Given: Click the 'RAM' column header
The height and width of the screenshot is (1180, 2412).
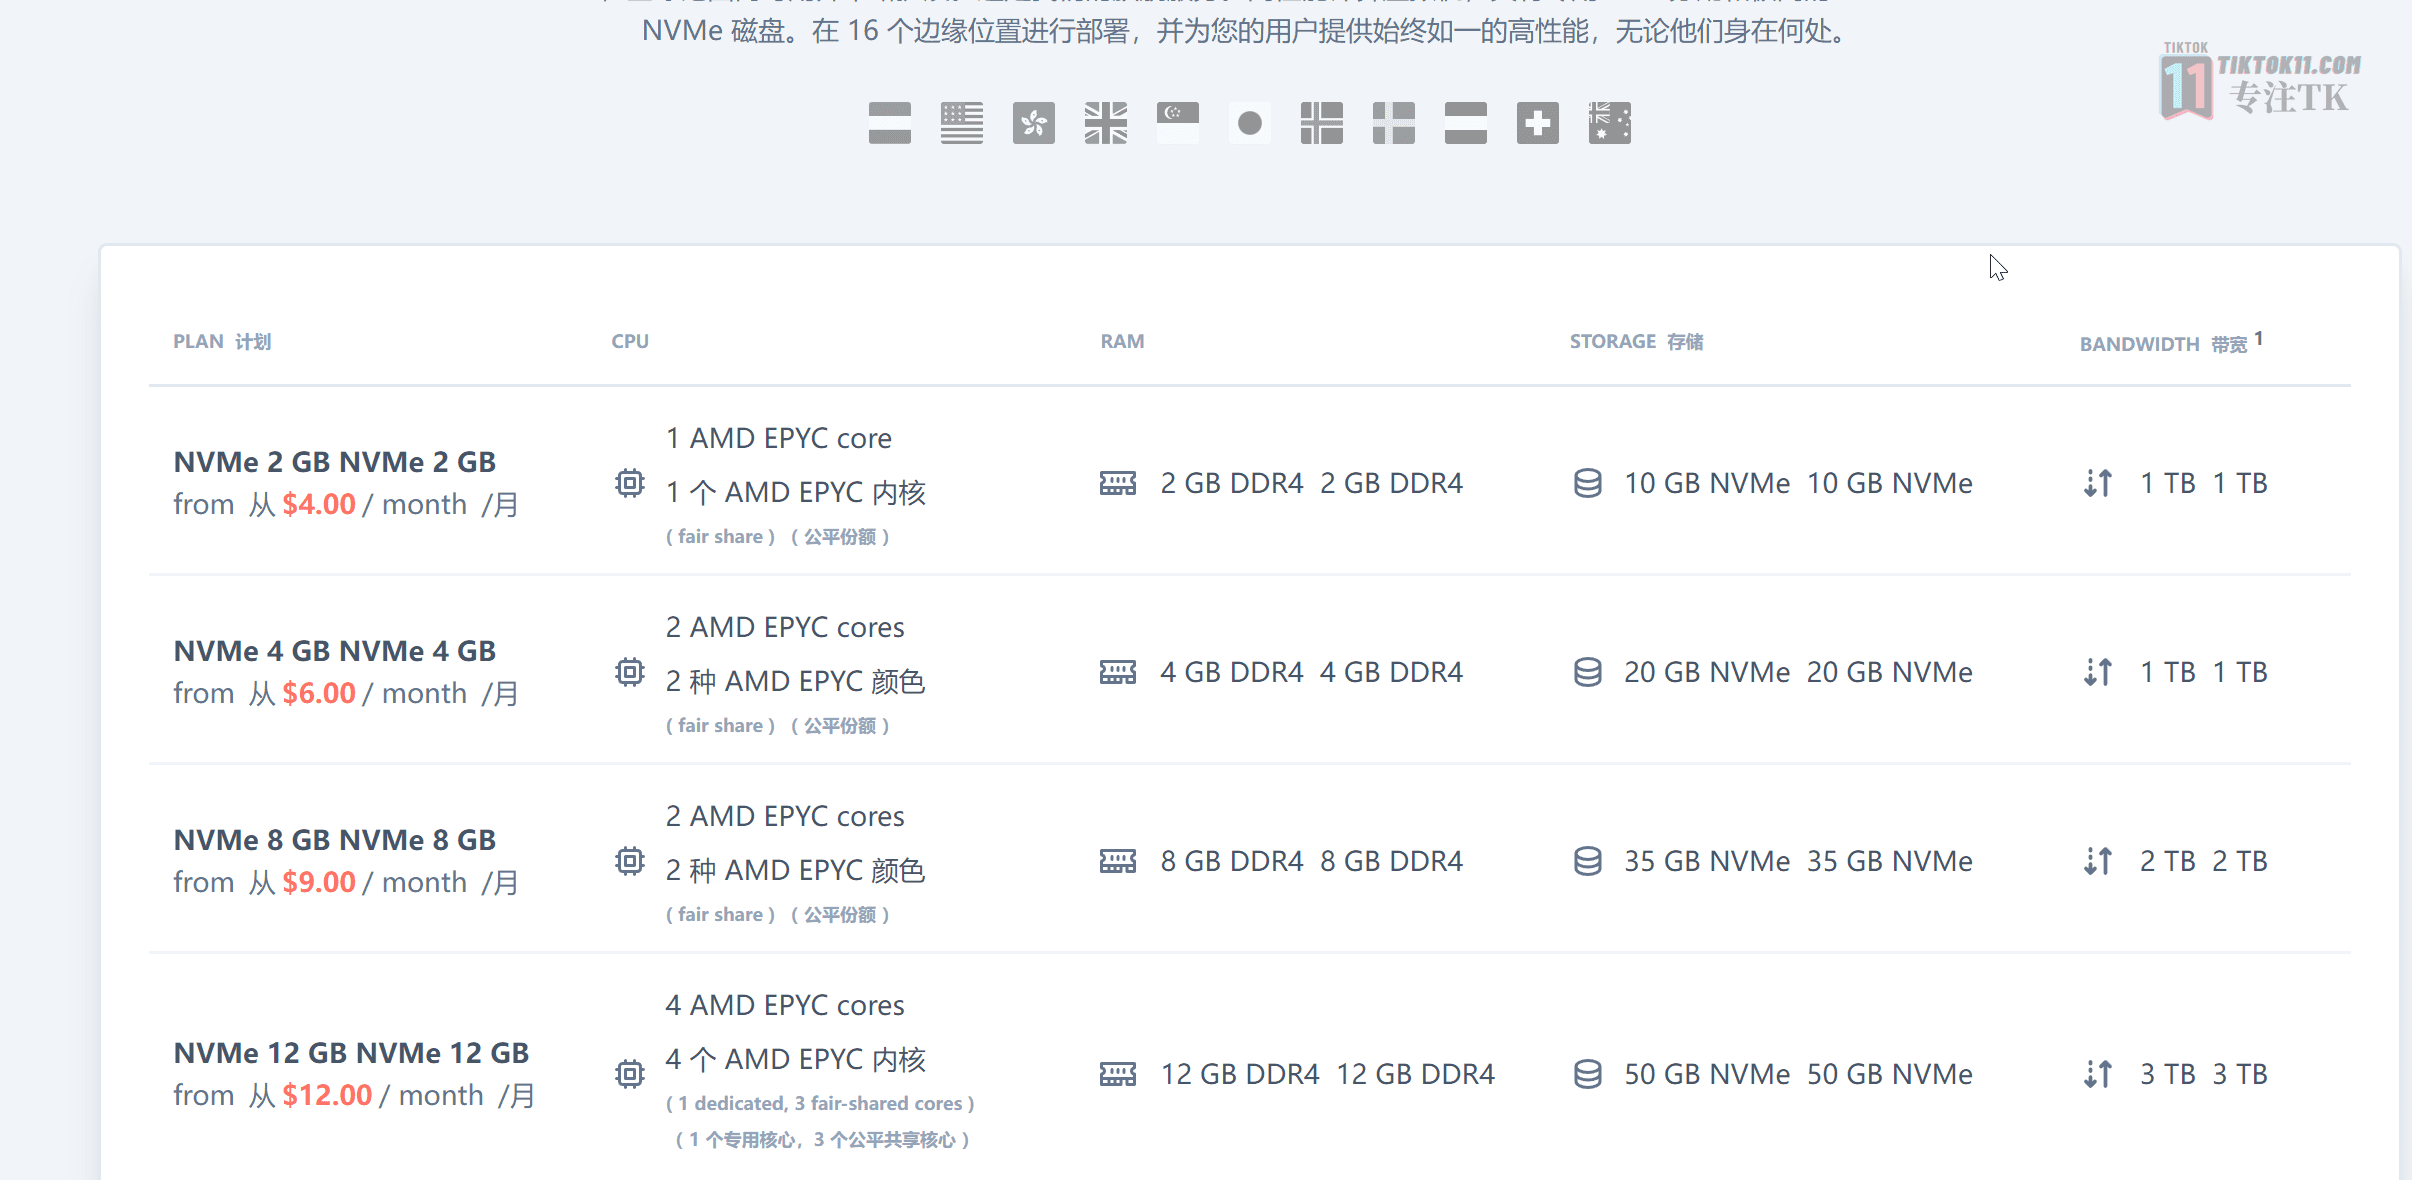Looking at the screenshot, I should 1122,342.
